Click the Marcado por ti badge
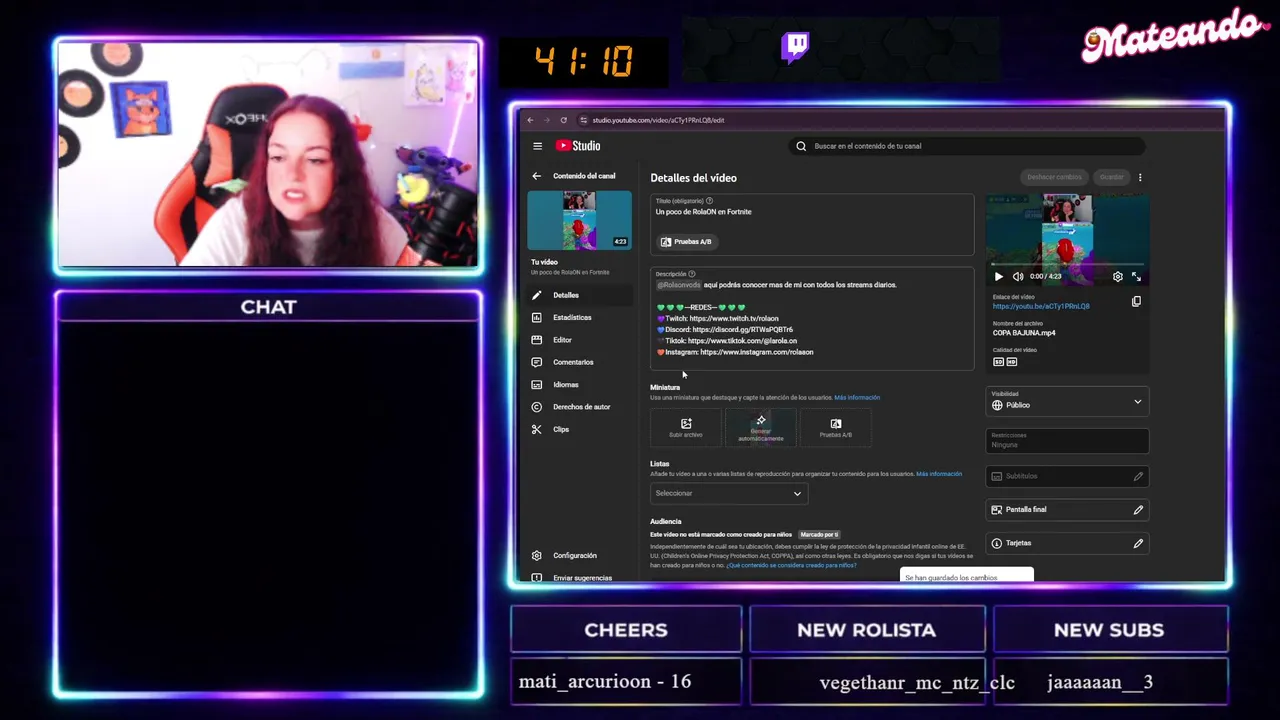Viewport: 1280px width, 720px height. [820, 535]
